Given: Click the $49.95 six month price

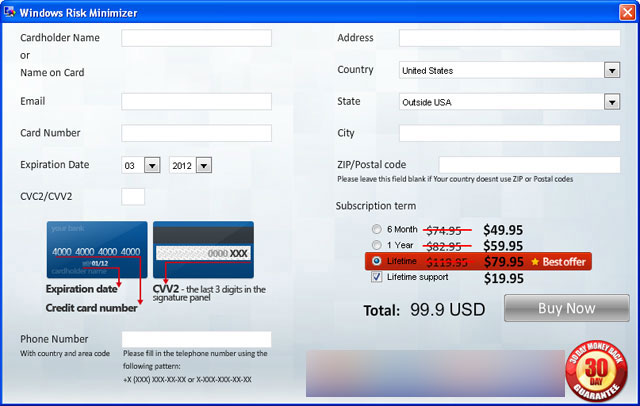Looking at the screenshot, I should (x=503, y=230).
